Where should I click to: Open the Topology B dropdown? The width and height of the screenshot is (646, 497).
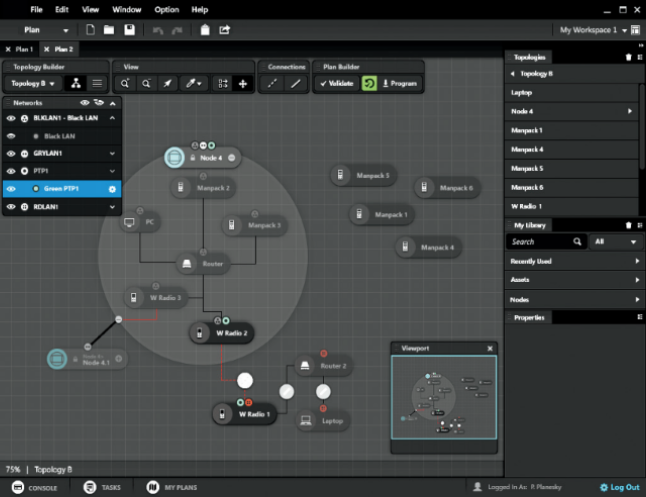point(32,84)
